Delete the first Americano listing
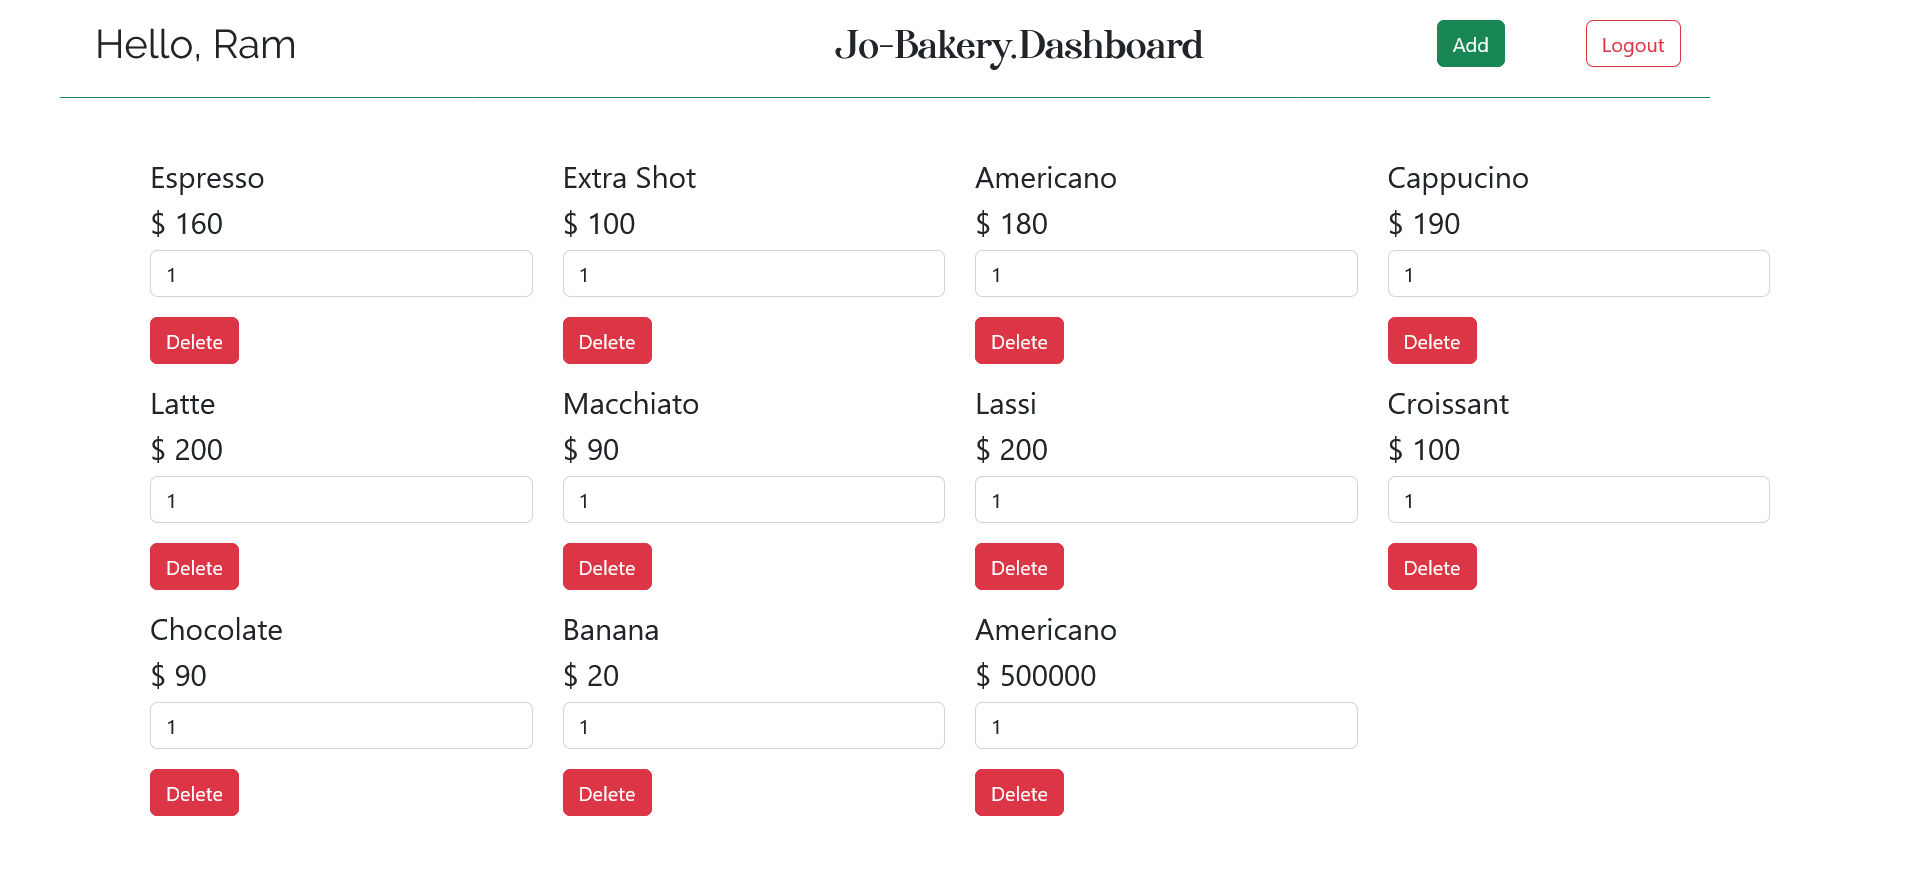 point(1019,340)
